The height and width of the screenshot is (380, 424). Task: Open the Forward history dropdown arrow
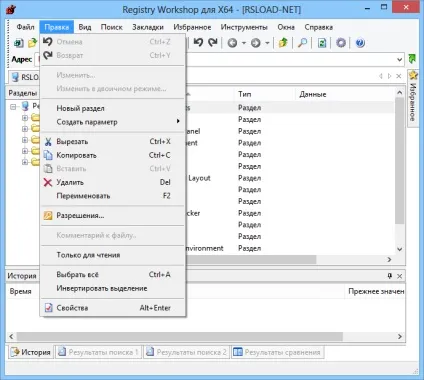(267, 43)
